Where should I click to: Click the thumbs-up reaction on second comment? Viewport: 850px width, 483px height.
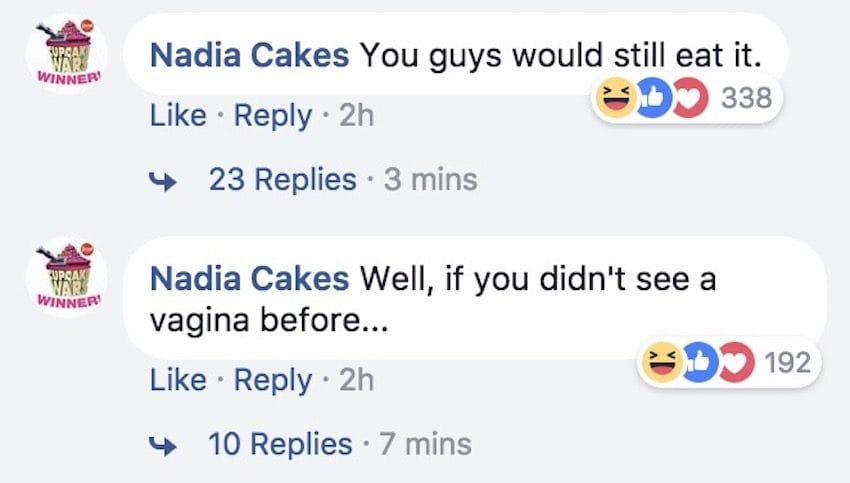click(x=700, y=362)
